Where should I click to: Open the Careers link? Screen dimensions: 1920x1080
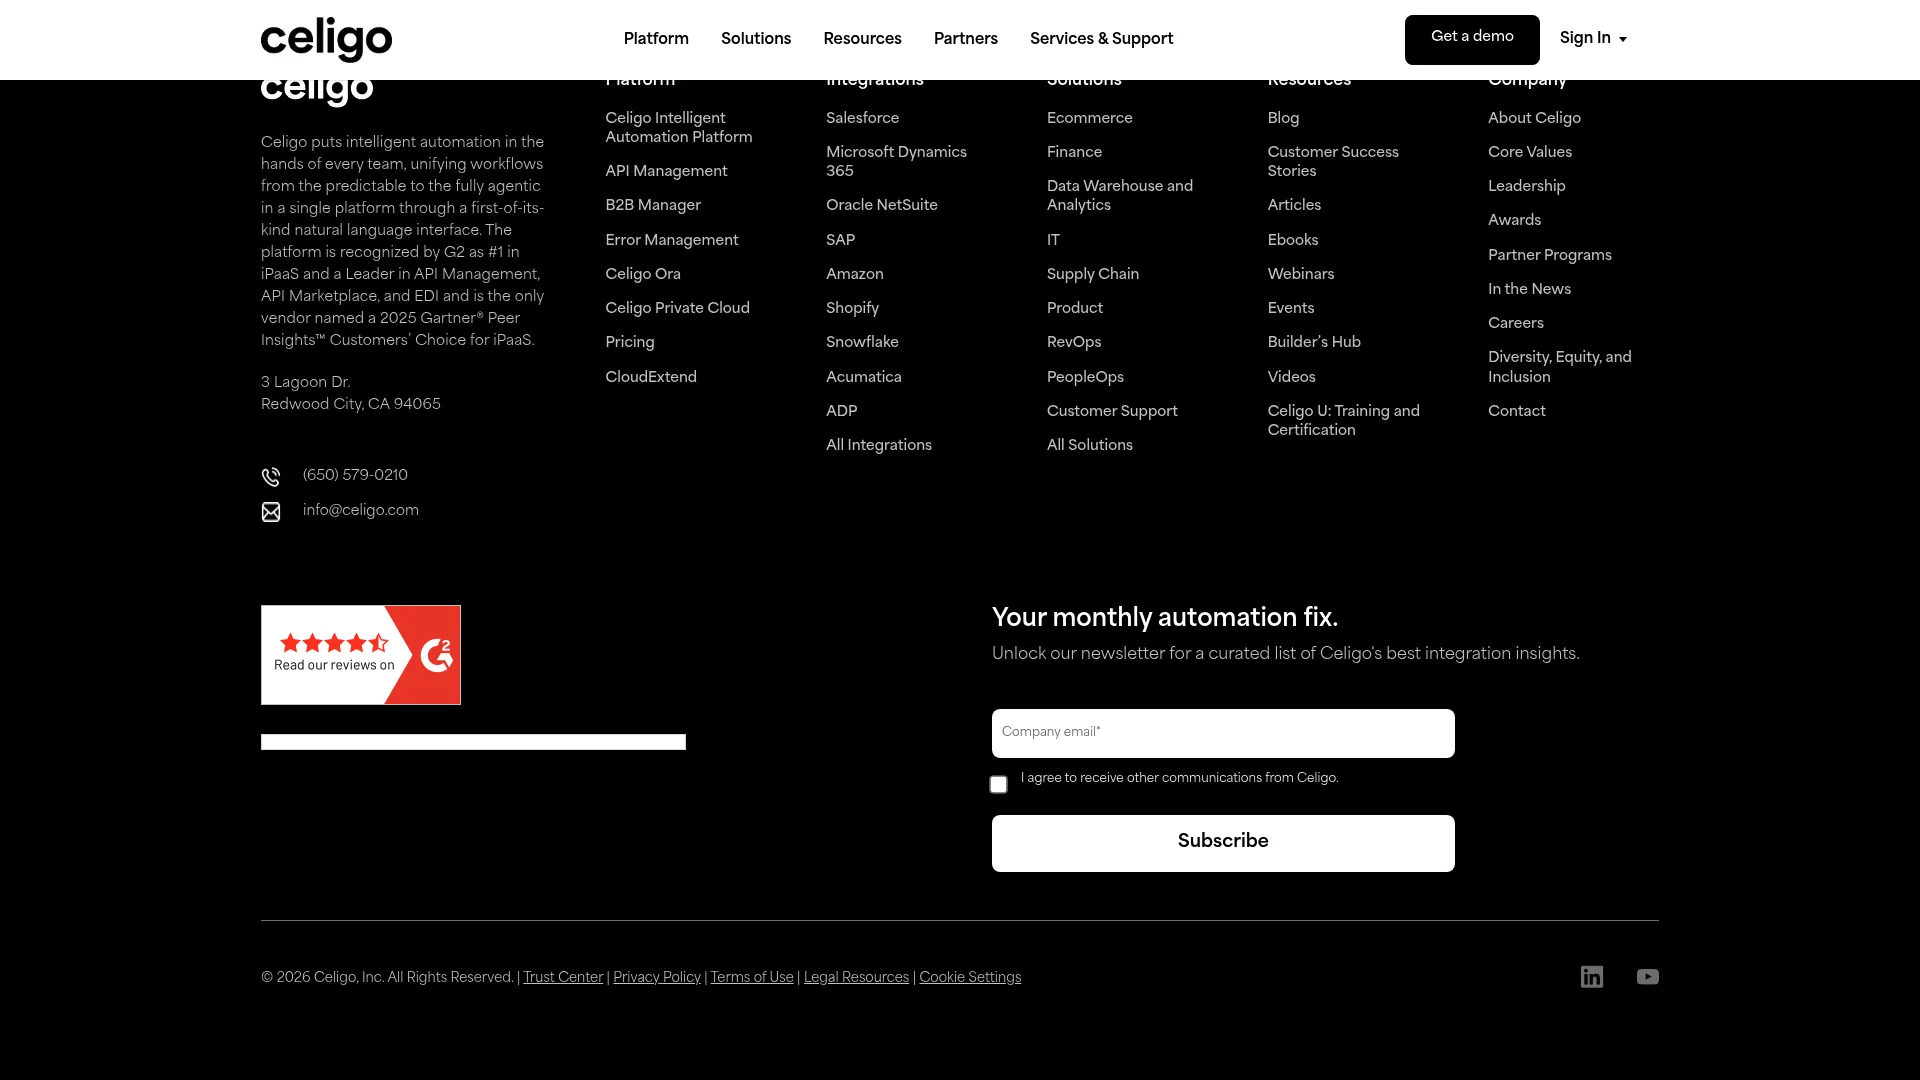1516,324
